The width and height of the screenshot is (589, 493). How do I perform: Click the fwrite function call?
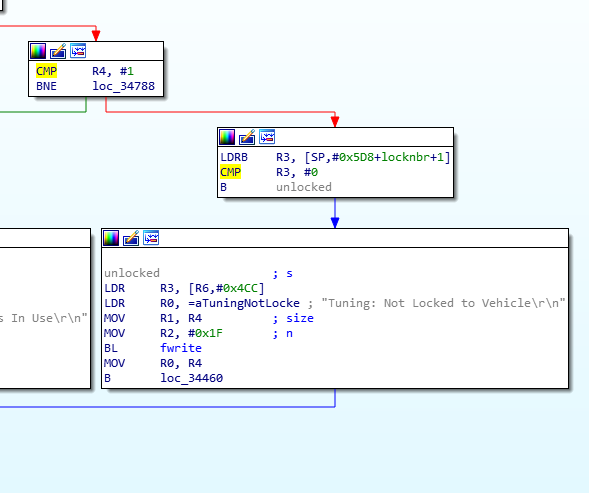click(x=181, y=348)
